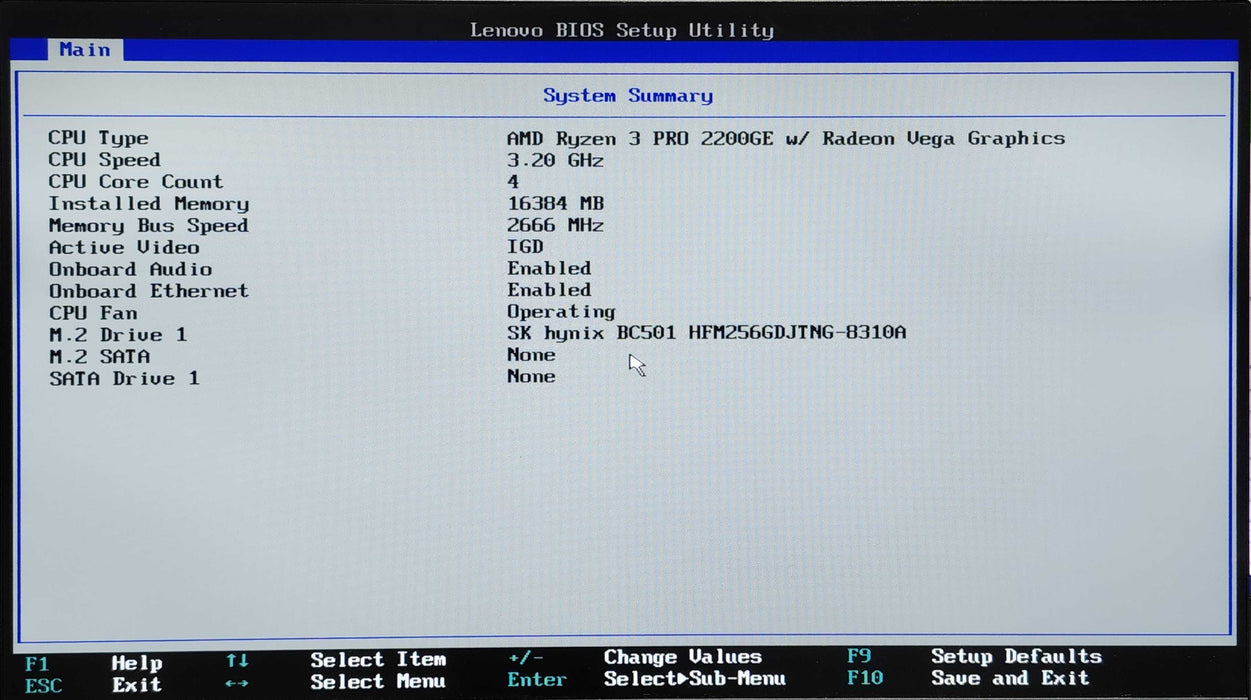
Task: Click the Select Item hint
Action: coord(378,660)
